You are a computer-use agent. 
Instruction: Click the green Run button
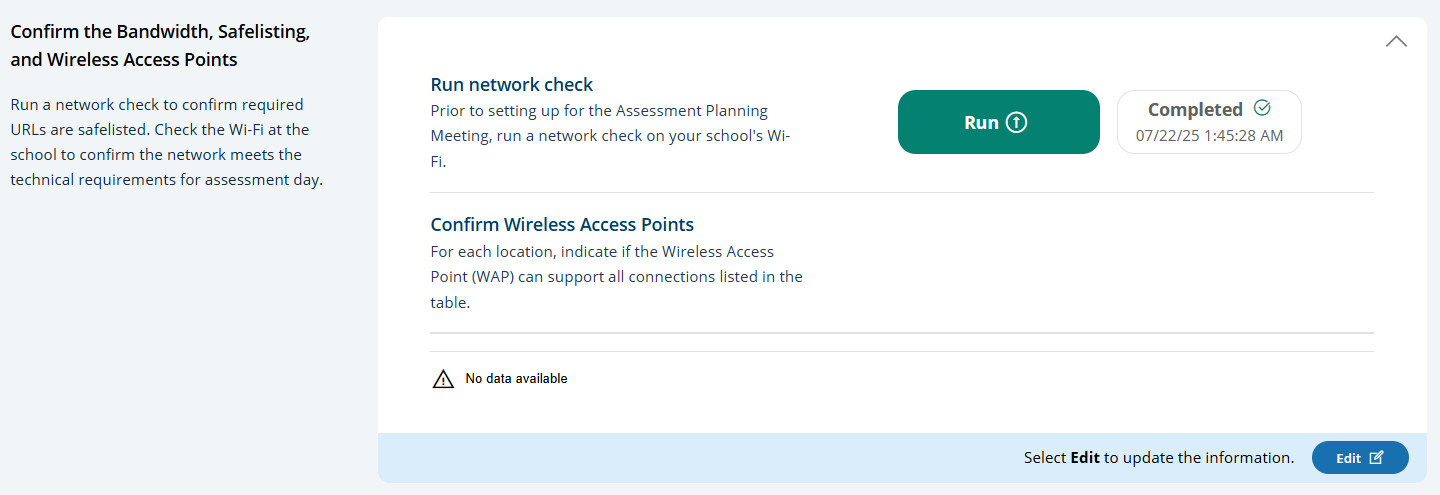pos(998,122)
